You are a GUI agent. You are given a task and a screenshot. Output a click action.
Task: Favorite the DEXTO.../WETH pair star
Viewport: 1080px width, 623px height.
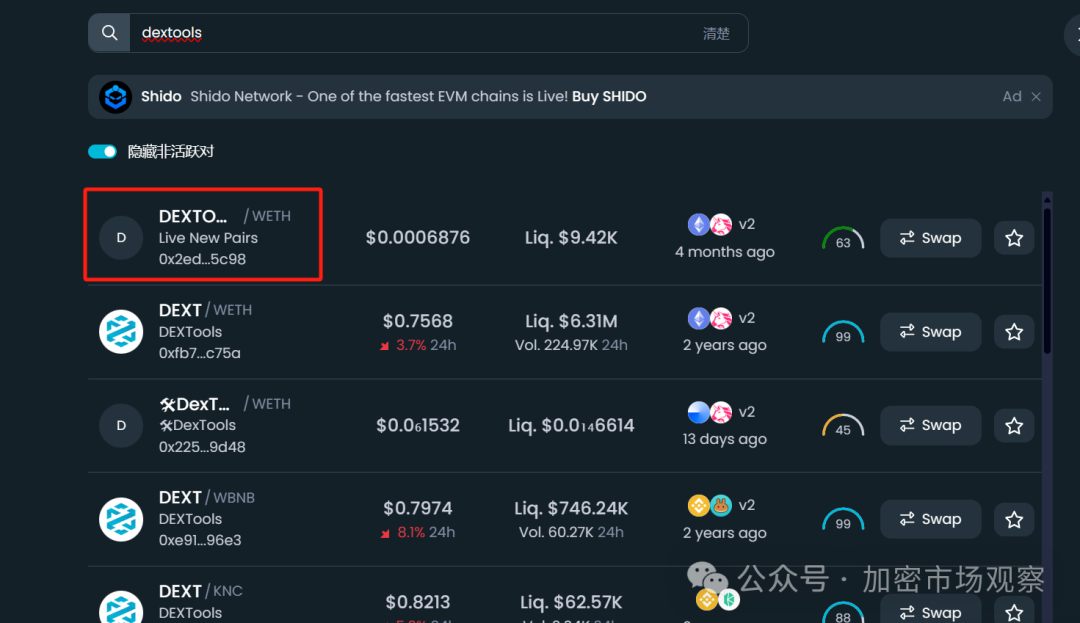click(1014, 238)
